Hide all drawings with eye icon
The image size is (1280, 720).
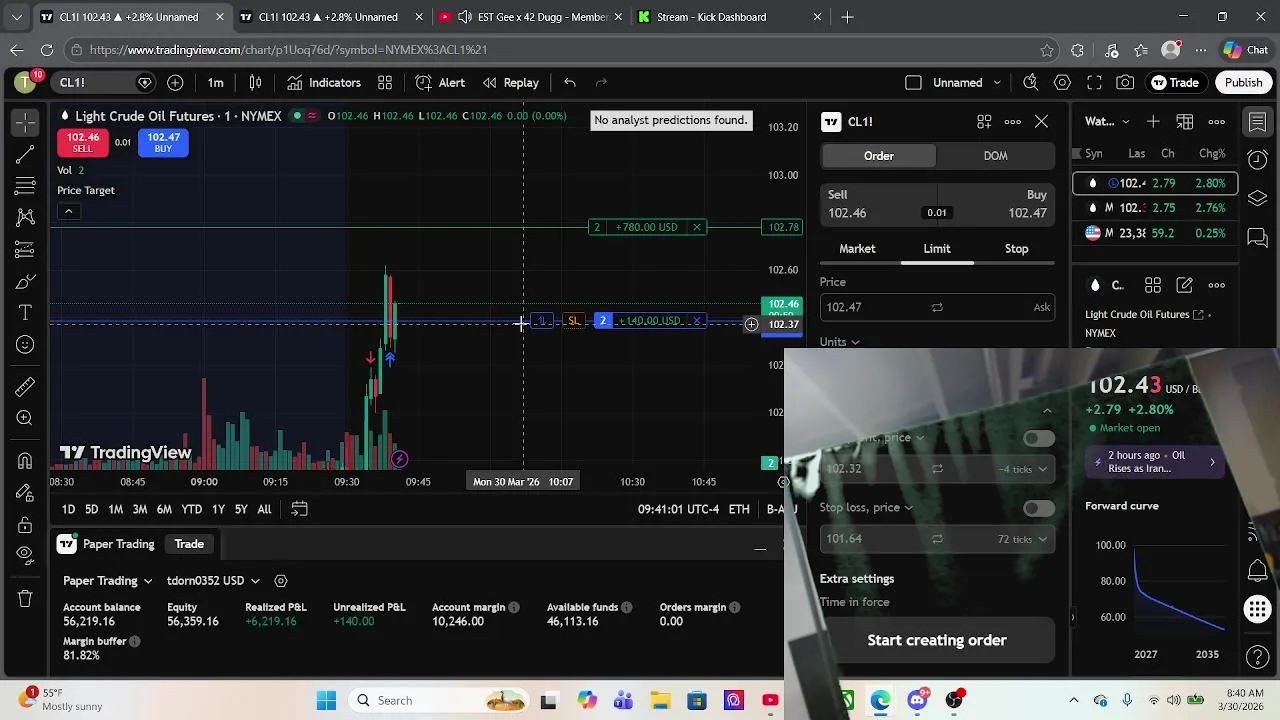point(26,555)
